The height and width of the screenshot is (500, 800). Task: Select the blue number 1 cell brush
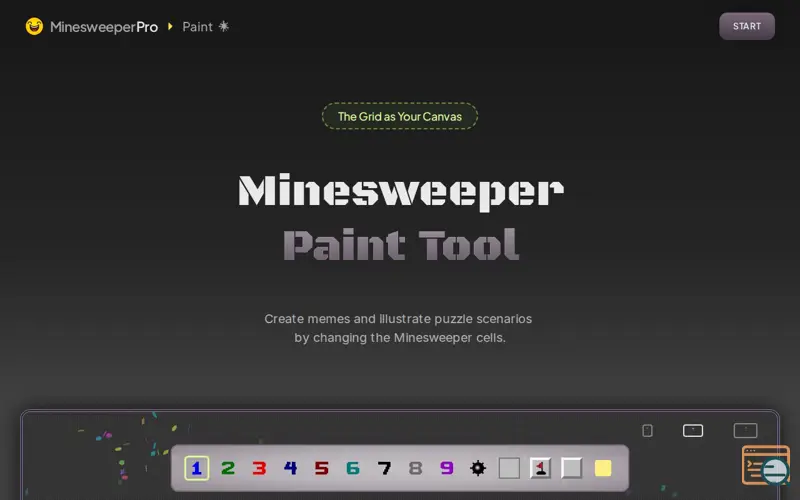(196, 468)
